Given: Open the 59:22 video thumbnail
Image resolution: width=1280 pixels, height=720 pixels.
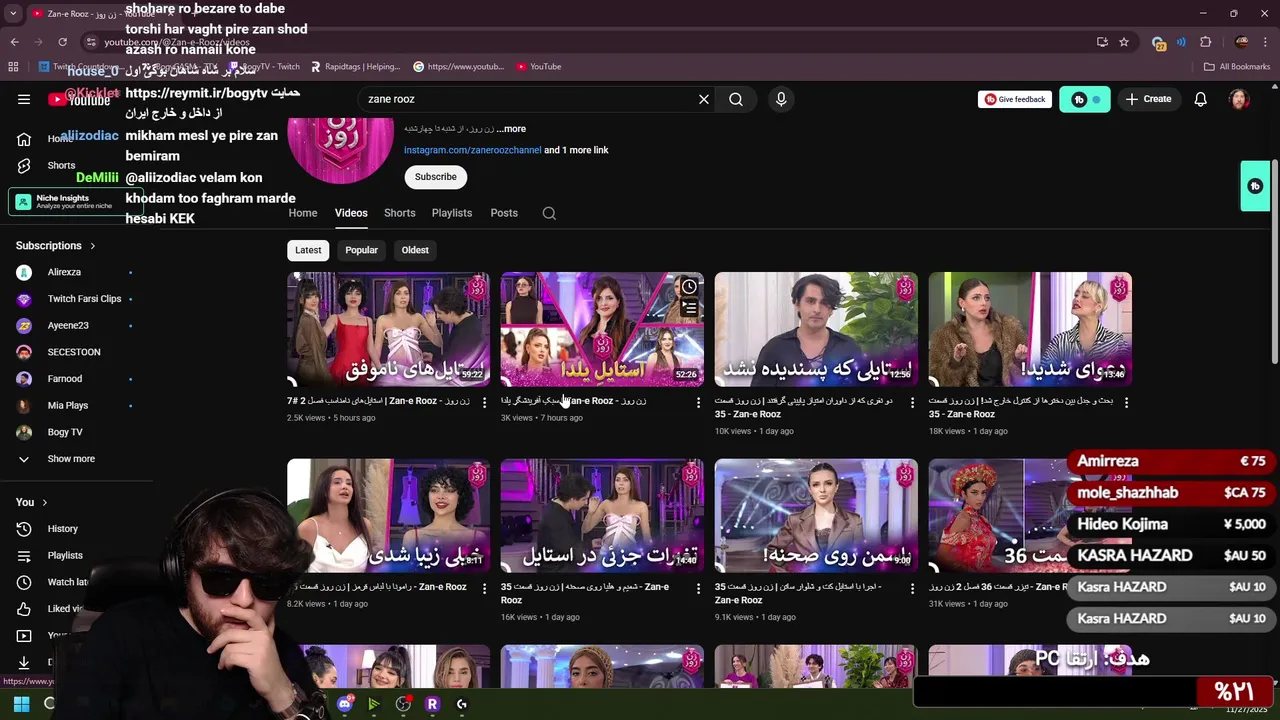Looking at the screenshot, I should click(x=389, y=329).
